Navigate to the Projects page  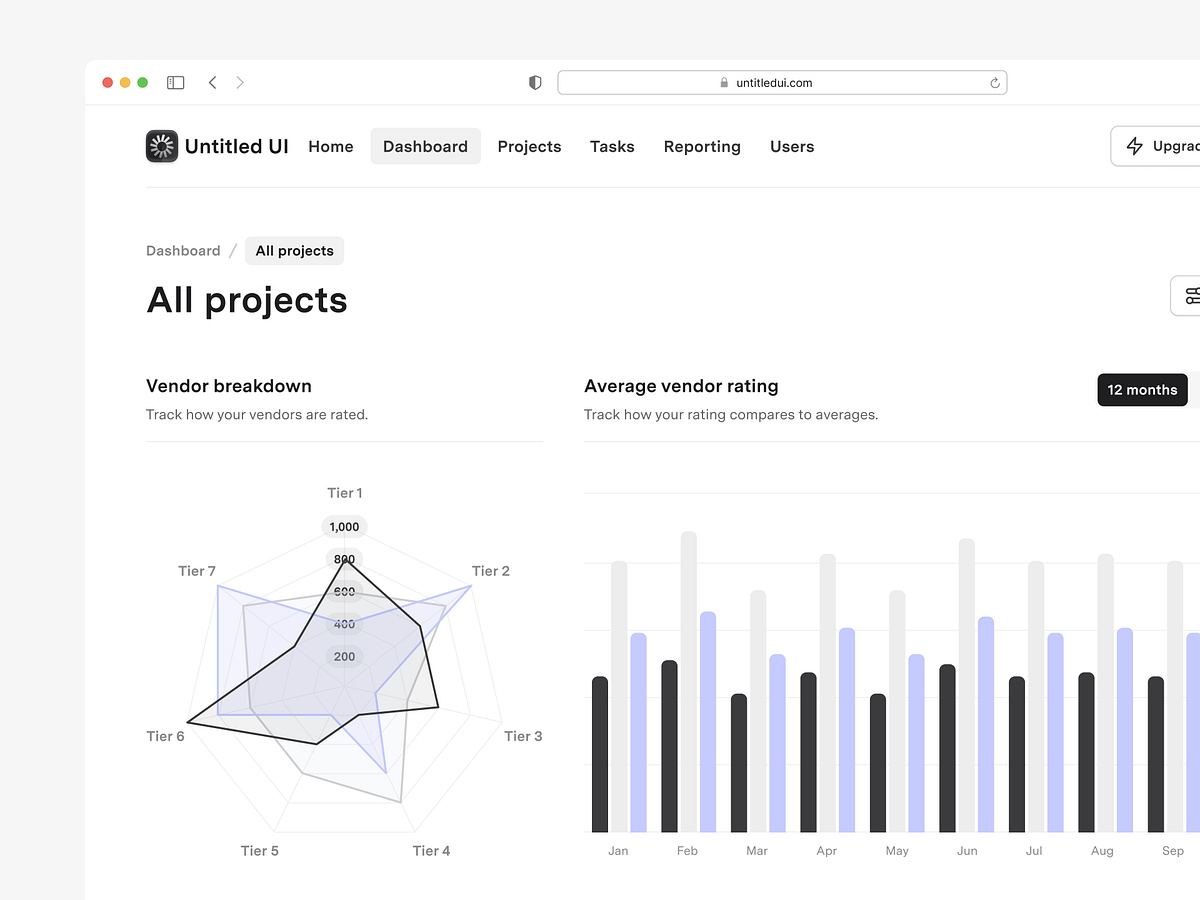click(x=529, y=146)
